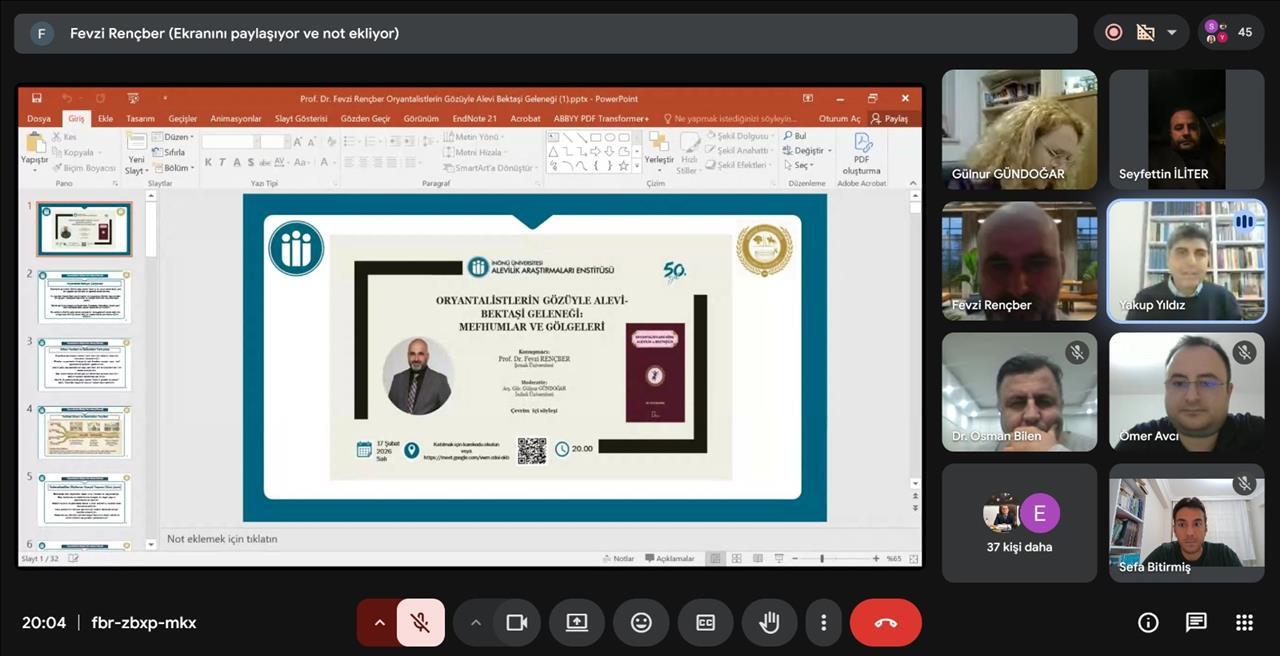Toggle the camera on or off
The image size is (1280, 656).
[x=516, y=623]
